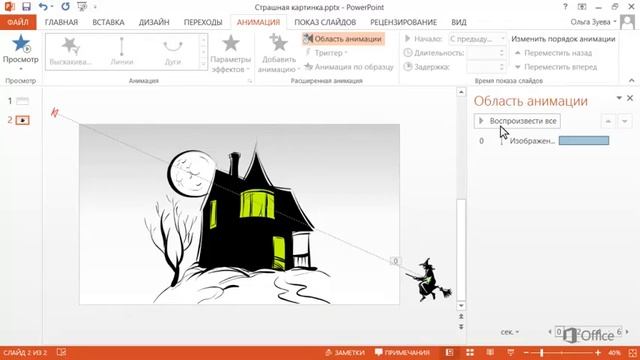
Task: Click the blue animation timing bar
Action: [584, 141]
